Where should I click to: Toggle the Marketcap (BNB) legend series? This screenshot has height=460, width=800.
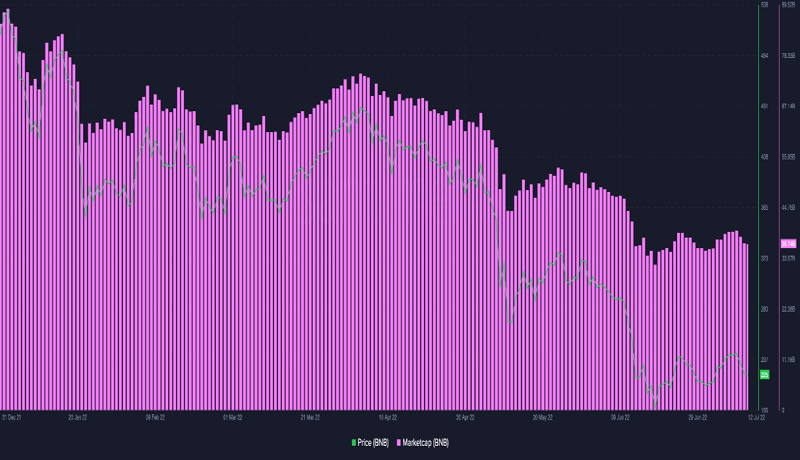point(423,443)
